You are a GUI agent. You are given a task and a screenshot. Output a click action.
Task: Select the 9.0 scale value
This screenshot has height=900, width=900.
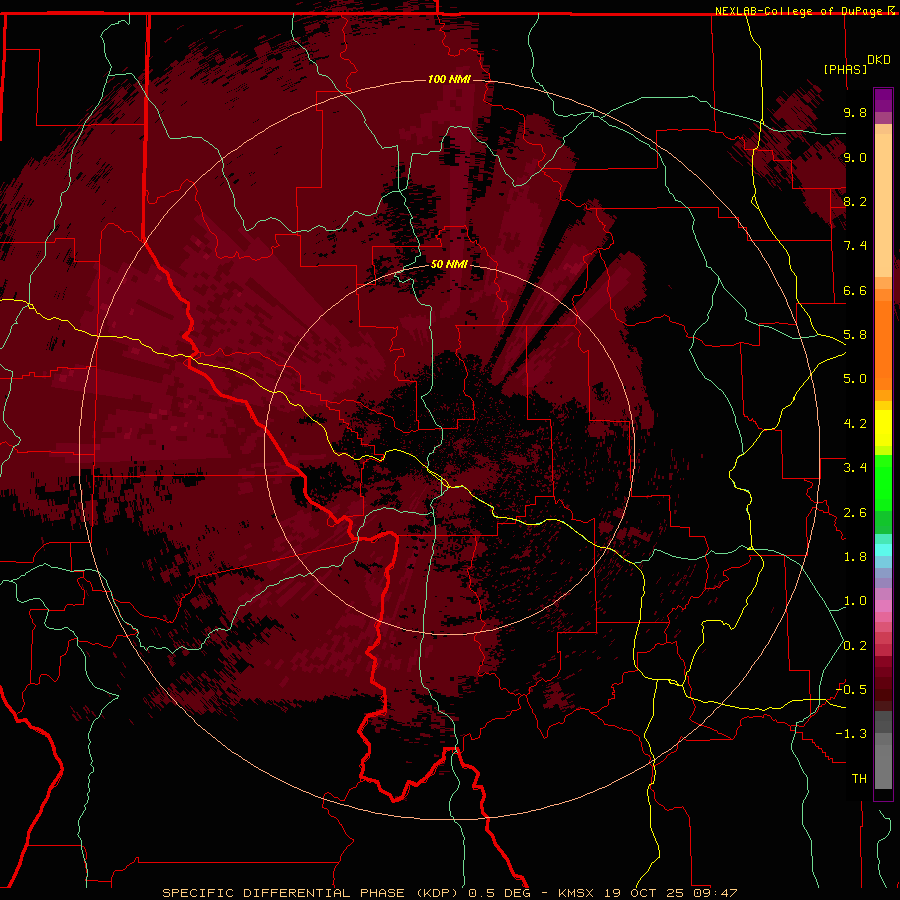(855, 157)
